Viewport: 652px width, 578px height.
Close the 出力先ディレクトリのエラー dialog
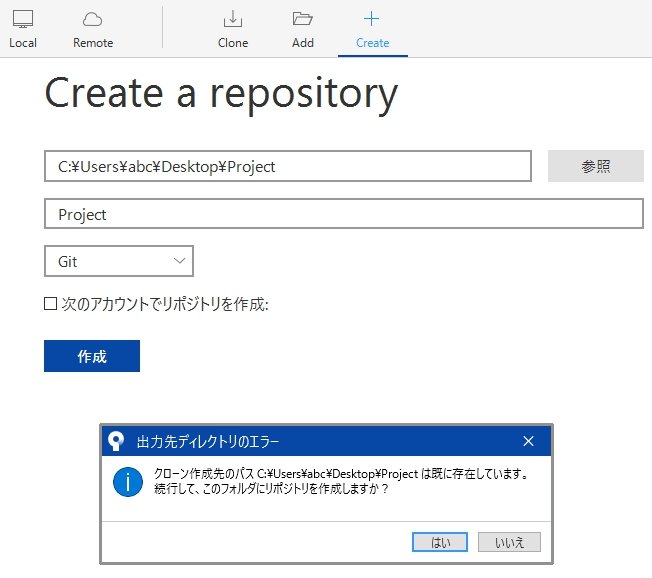coord(528,441)
